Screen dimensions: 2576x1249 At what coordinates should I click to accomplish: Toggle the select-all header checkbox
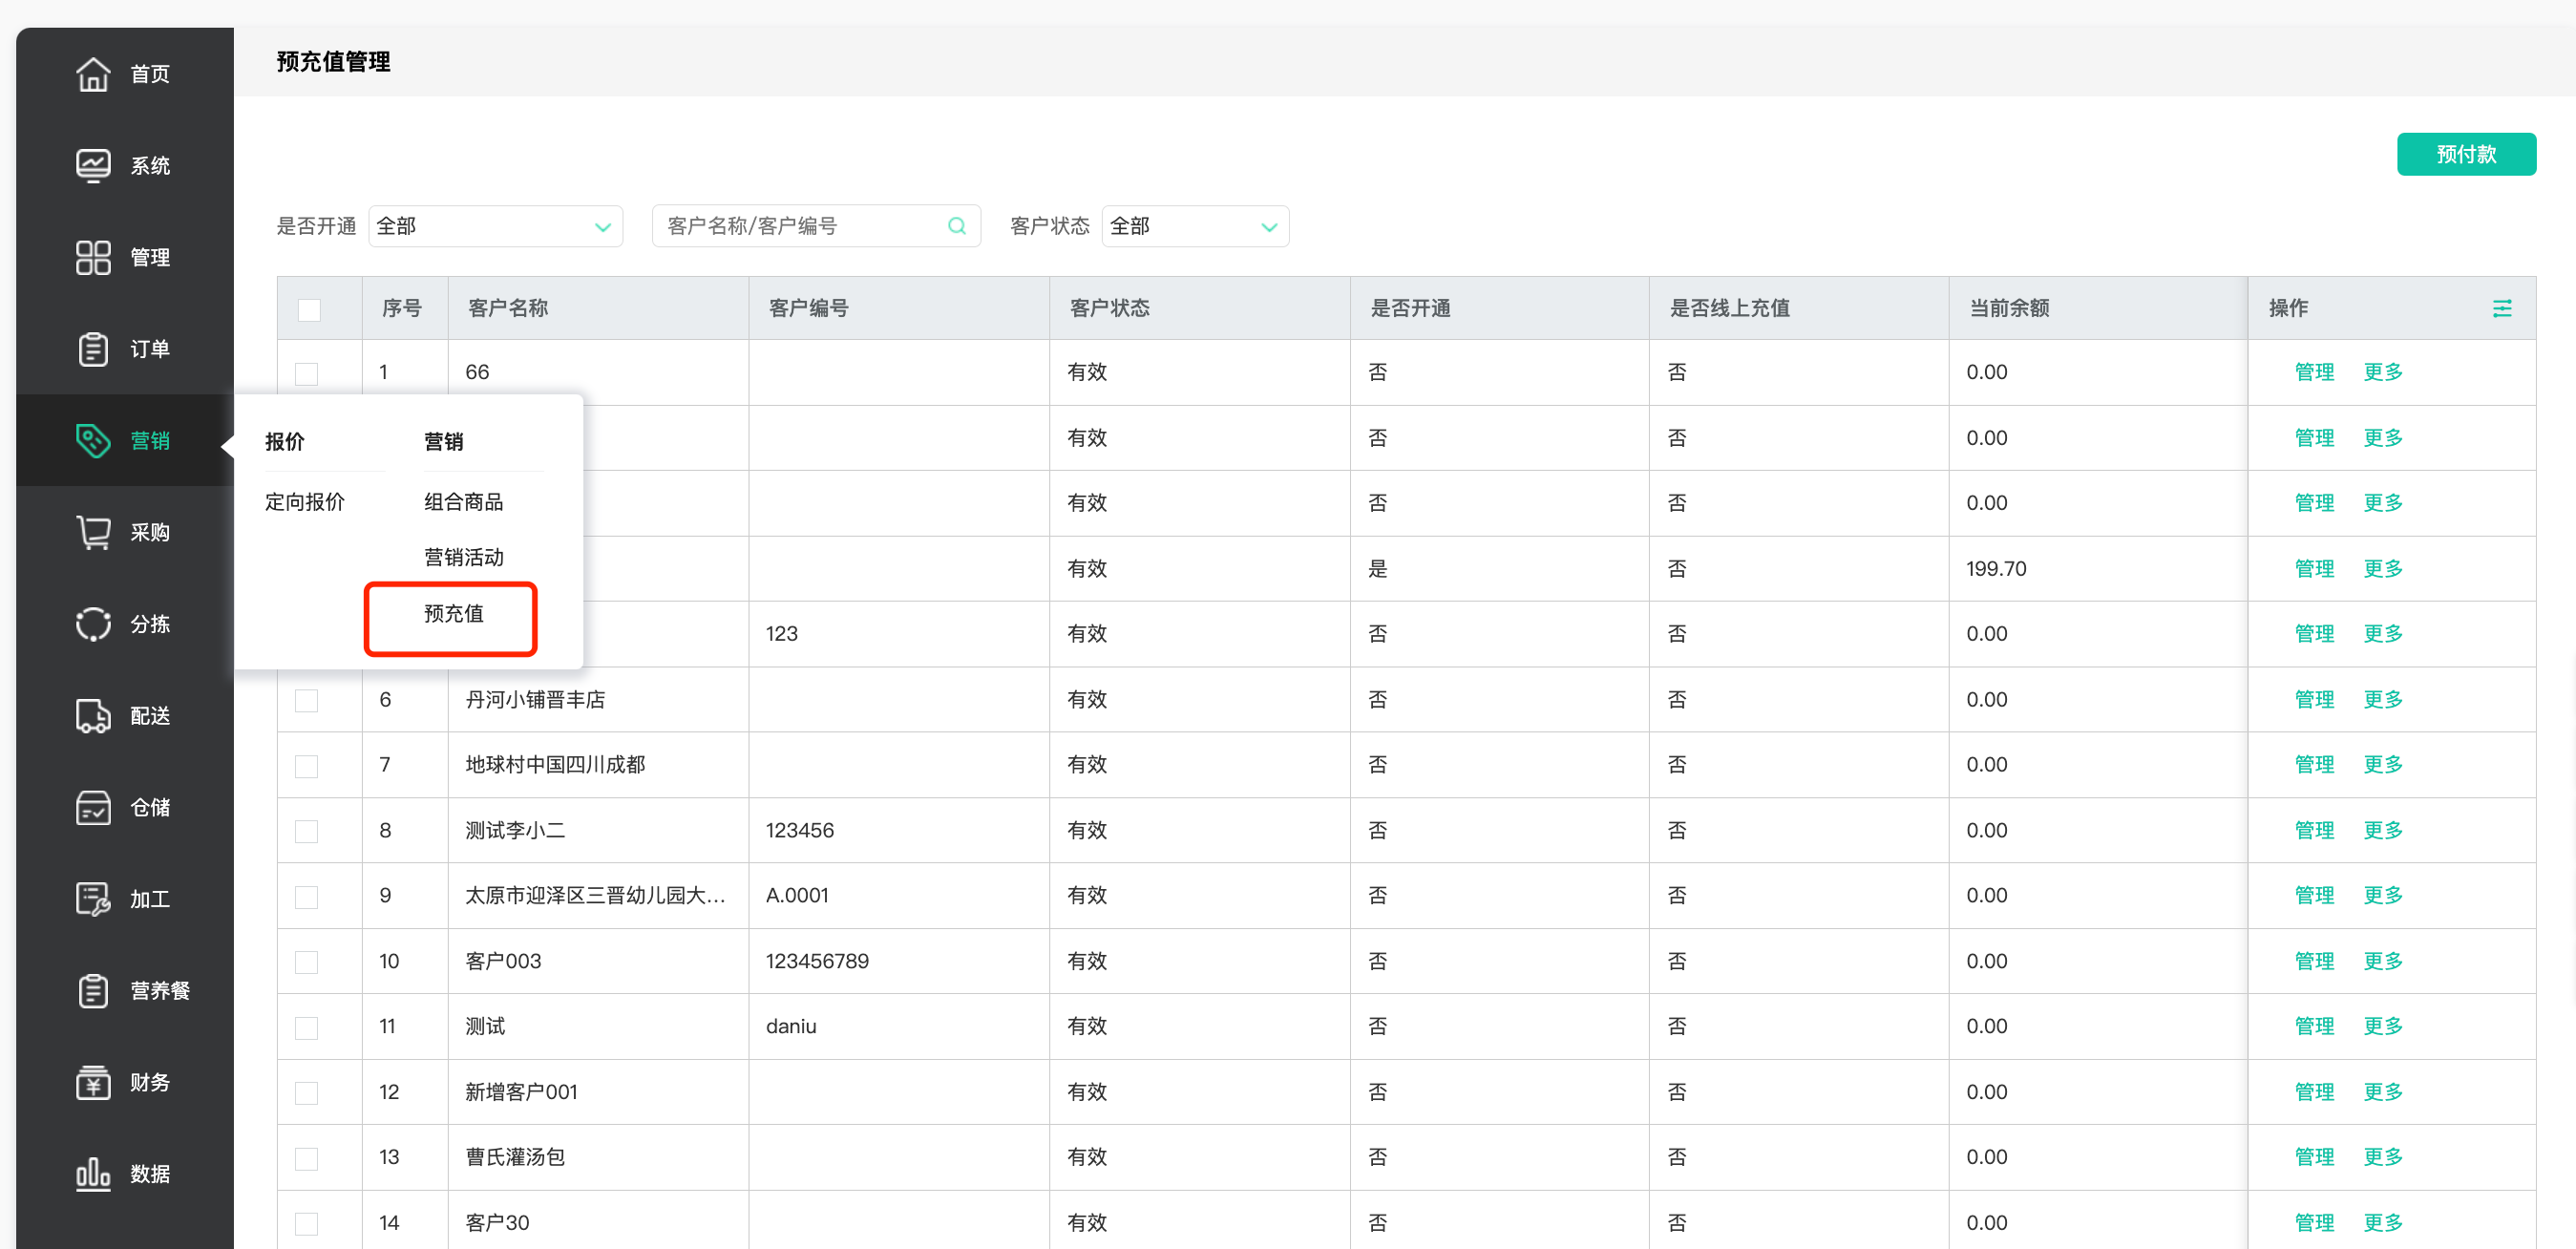click(309, 309)
